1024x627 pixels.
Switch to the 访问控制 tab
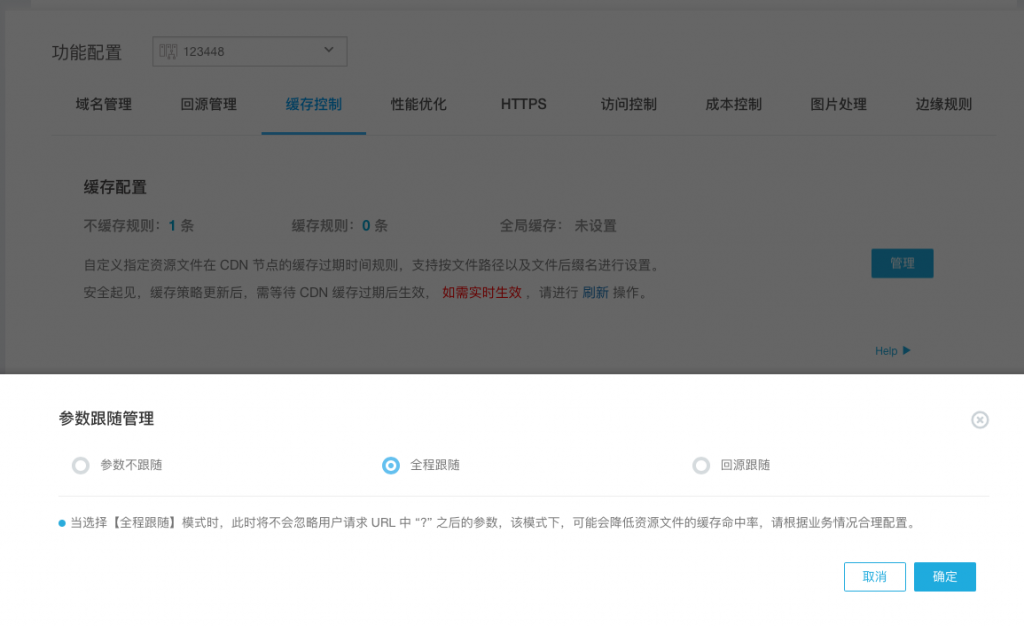point(628,104)
